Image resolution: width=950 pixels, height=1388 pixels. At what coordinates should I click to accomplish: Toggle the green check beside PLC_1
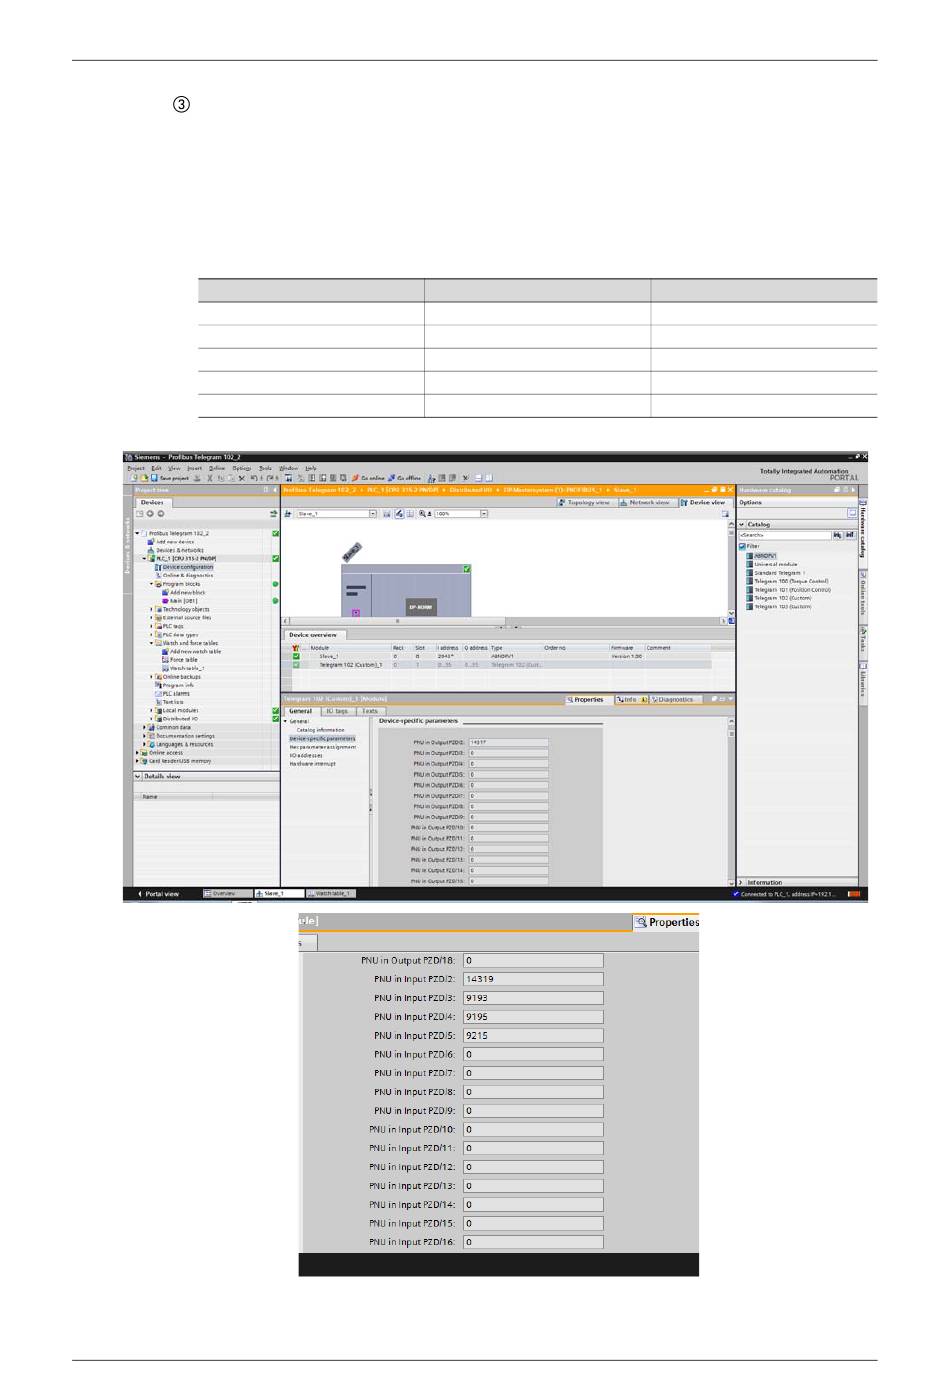coord(275,558)
